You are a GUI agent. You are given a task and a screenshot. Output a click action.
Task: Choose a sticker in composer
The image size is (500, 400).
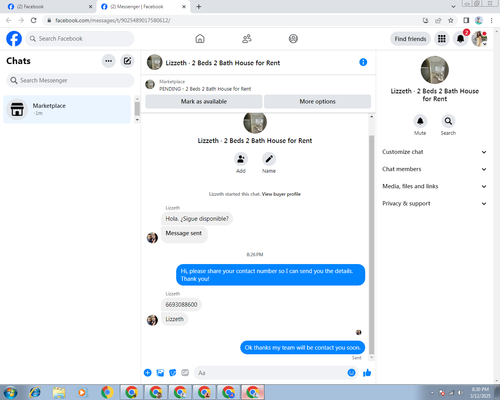(x=173, y=373)
